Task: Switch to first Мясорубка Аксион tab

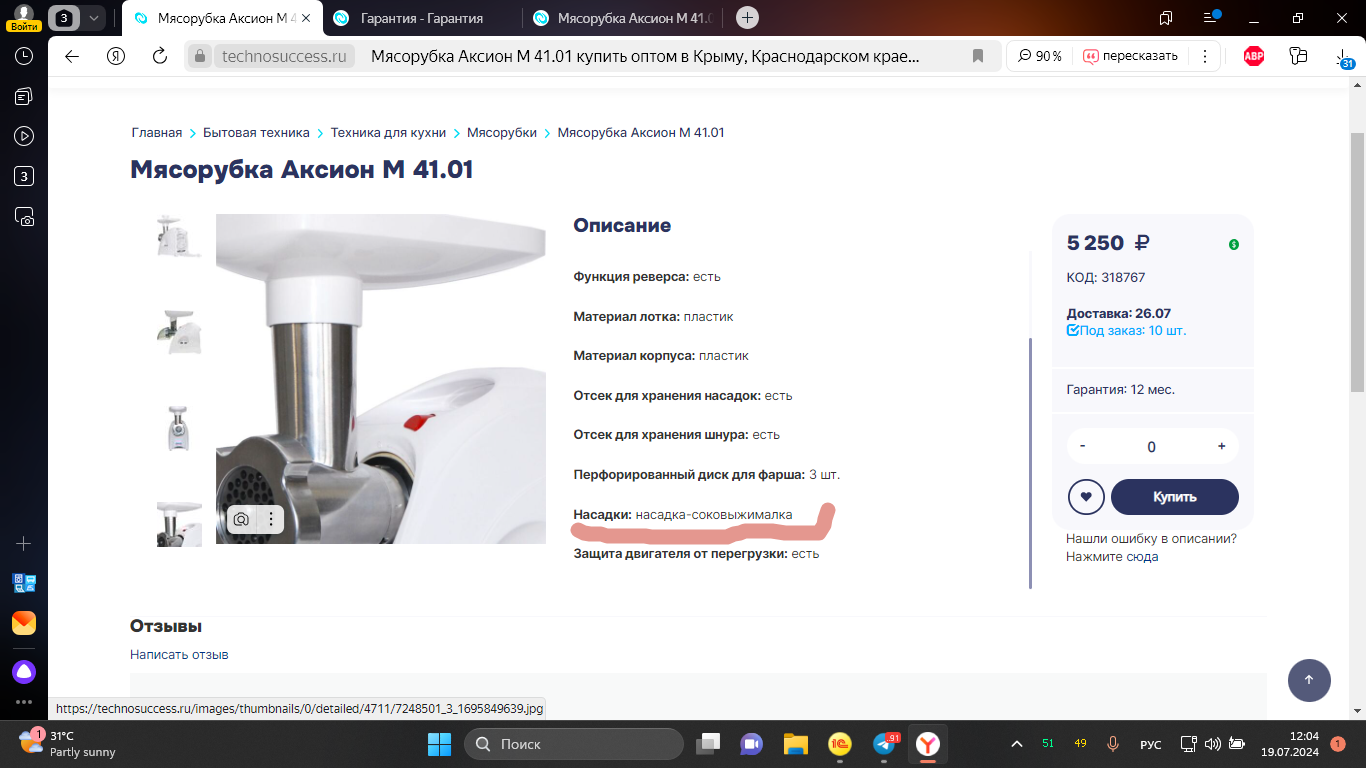Action: pyautogui.click(x=220, y=18)
